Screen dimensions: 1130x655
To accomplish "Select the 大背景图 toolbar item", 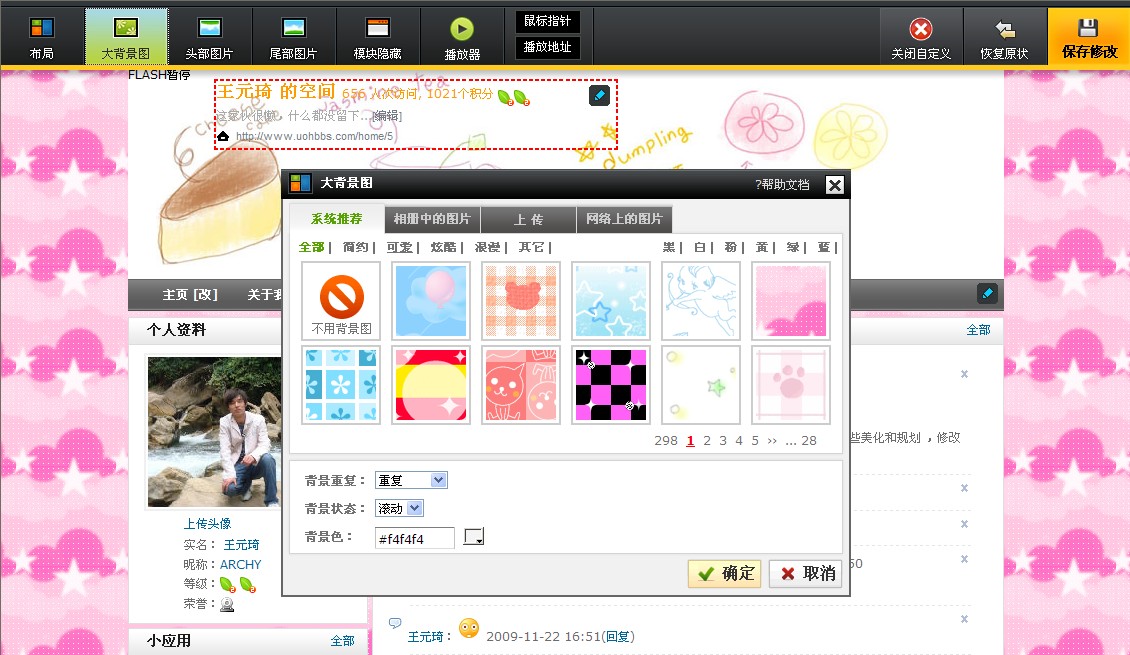I will [126, 37].
